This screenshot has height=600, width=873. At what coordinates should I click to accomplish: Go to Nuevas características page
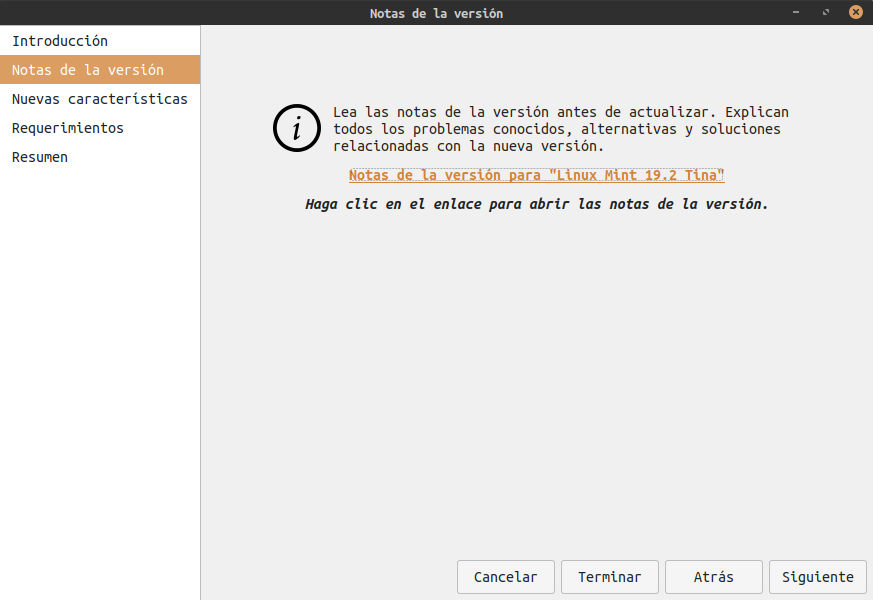point(100,99)
